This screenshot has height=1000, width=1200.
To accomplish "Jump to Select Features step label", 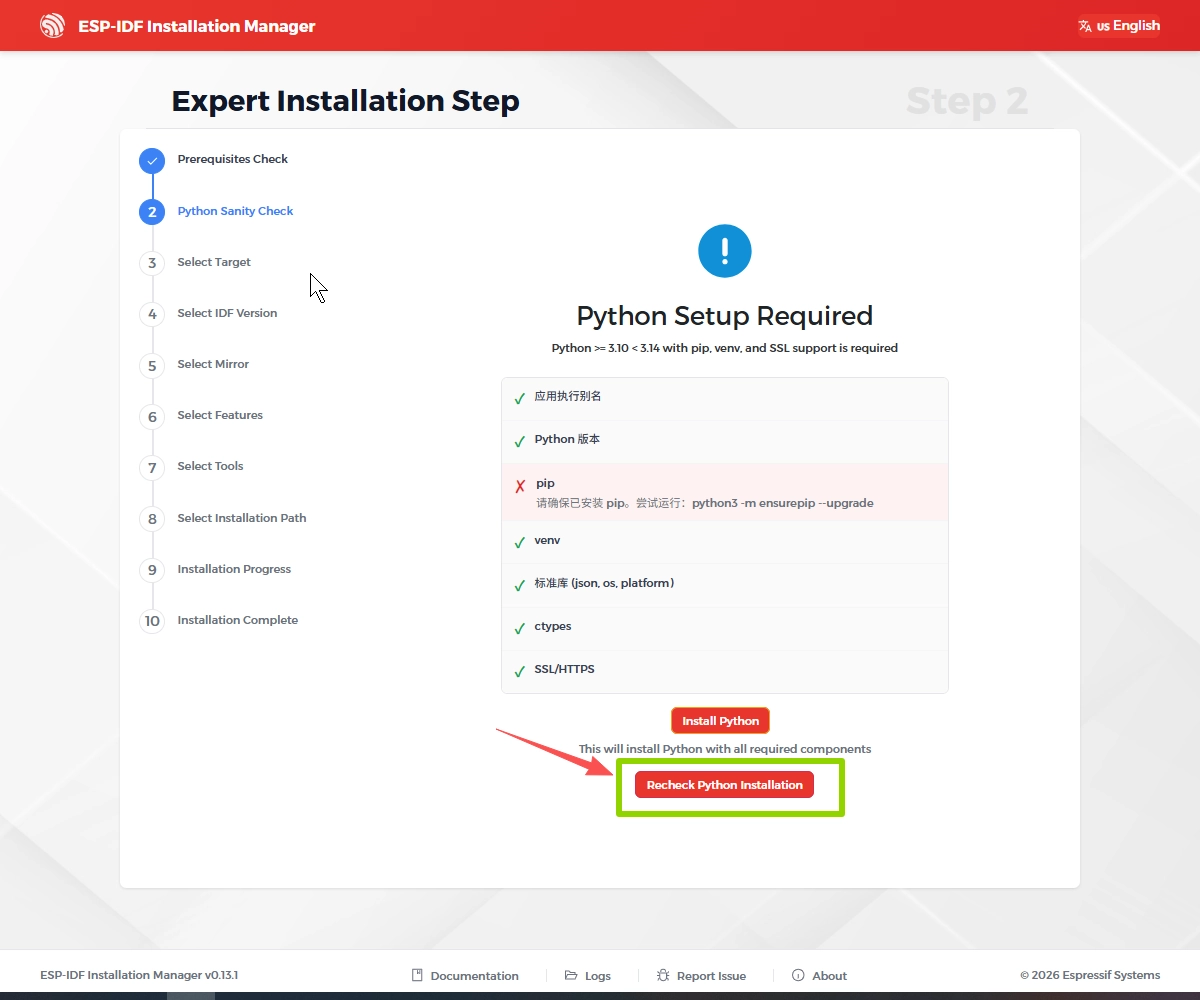I will (x=220, y=415).
